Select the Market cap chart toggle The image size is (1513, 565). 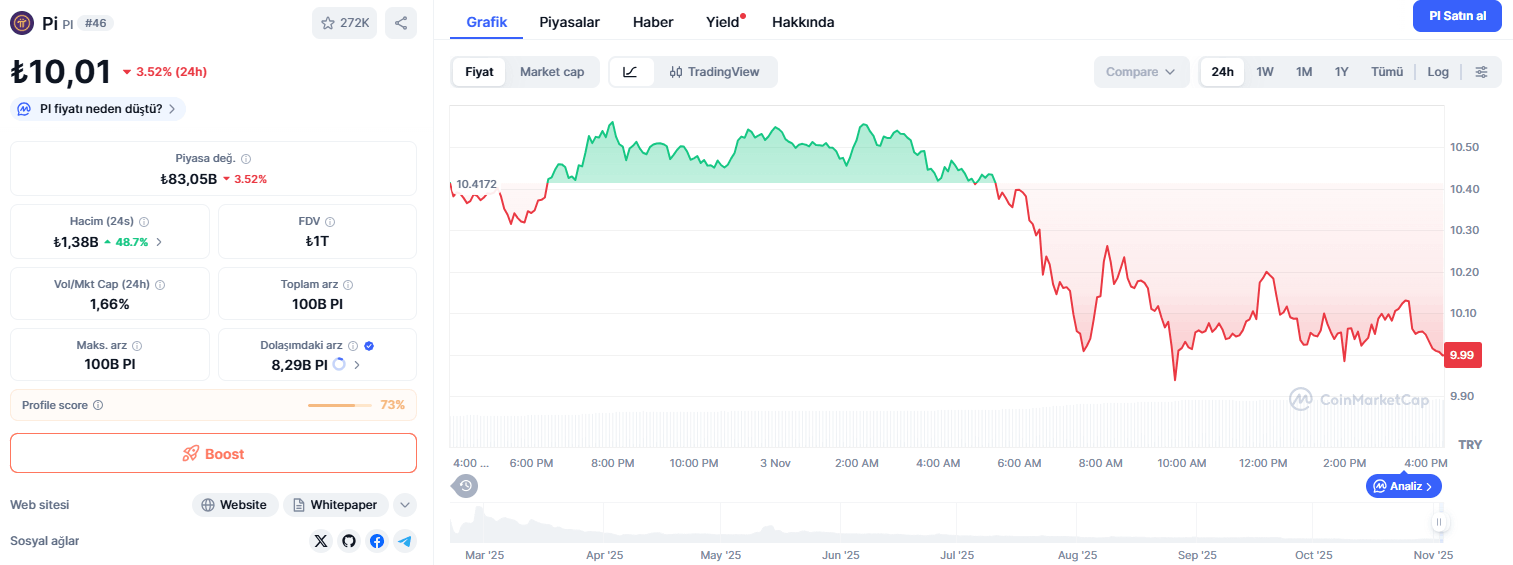tap(552, 72)
